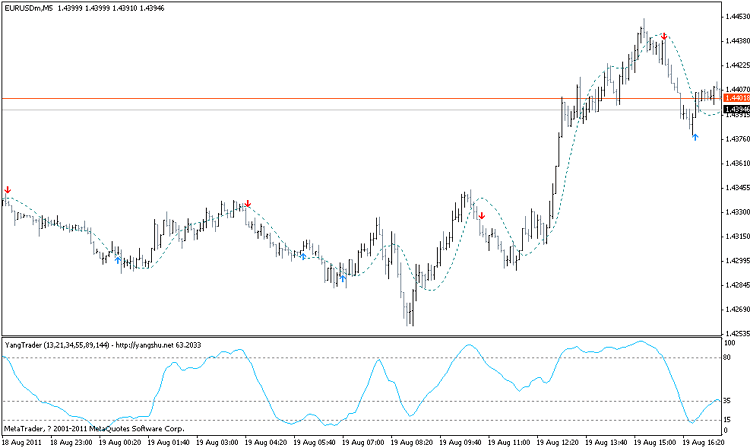Click the 18 Aug 2011 date label
Screen dimensions: 750x448
click(23, 441)
